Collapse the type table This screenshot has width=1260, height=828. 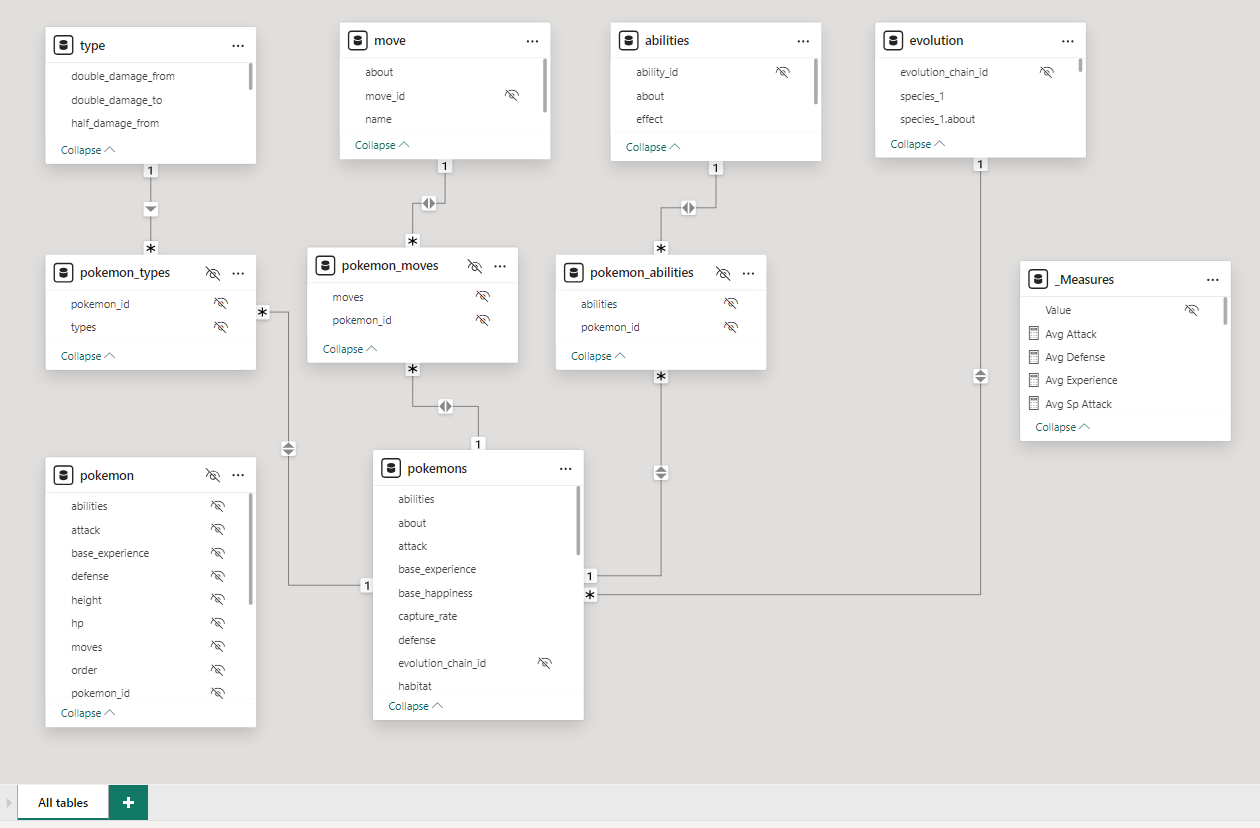coord(87,150)
